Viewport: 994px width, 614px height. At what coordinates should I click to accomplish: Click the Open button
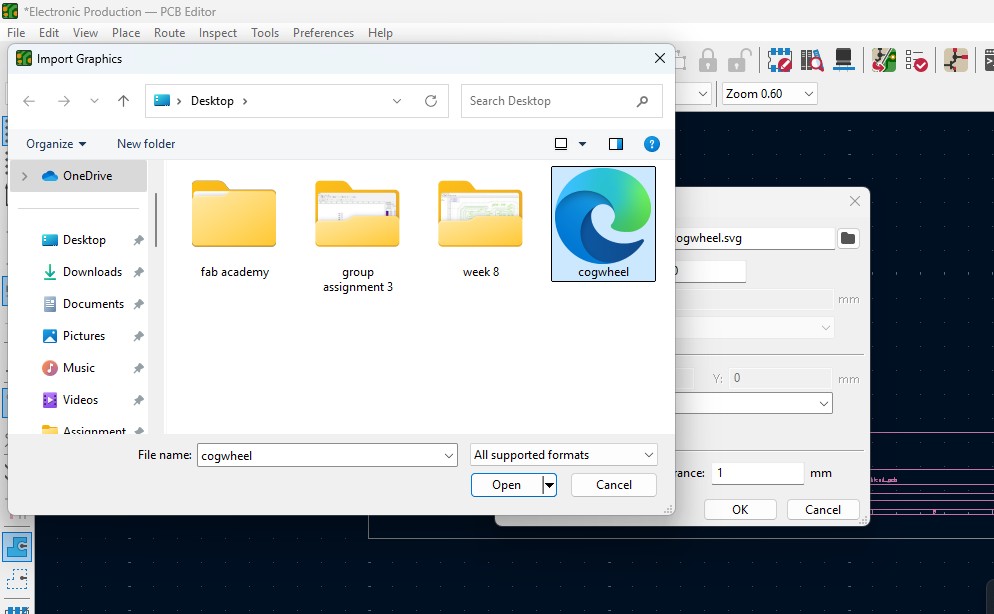[x=507, y=485]
